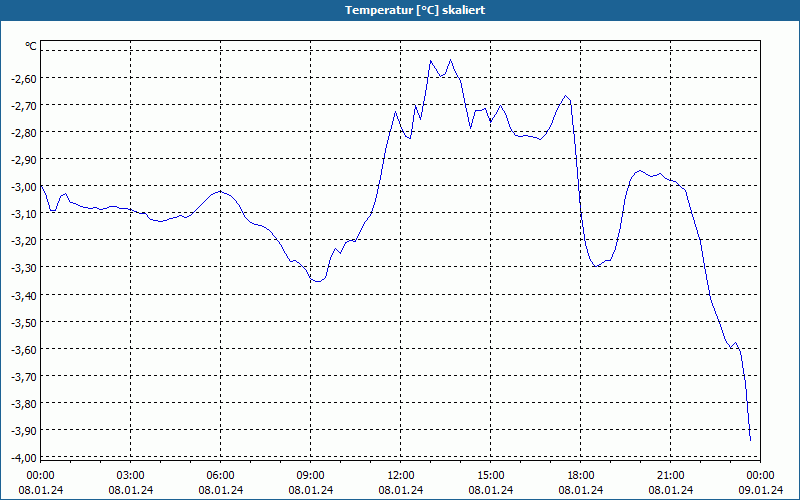
Task: Click the 08.01.24 date under 15:00
Action: [x=490, y=490]
